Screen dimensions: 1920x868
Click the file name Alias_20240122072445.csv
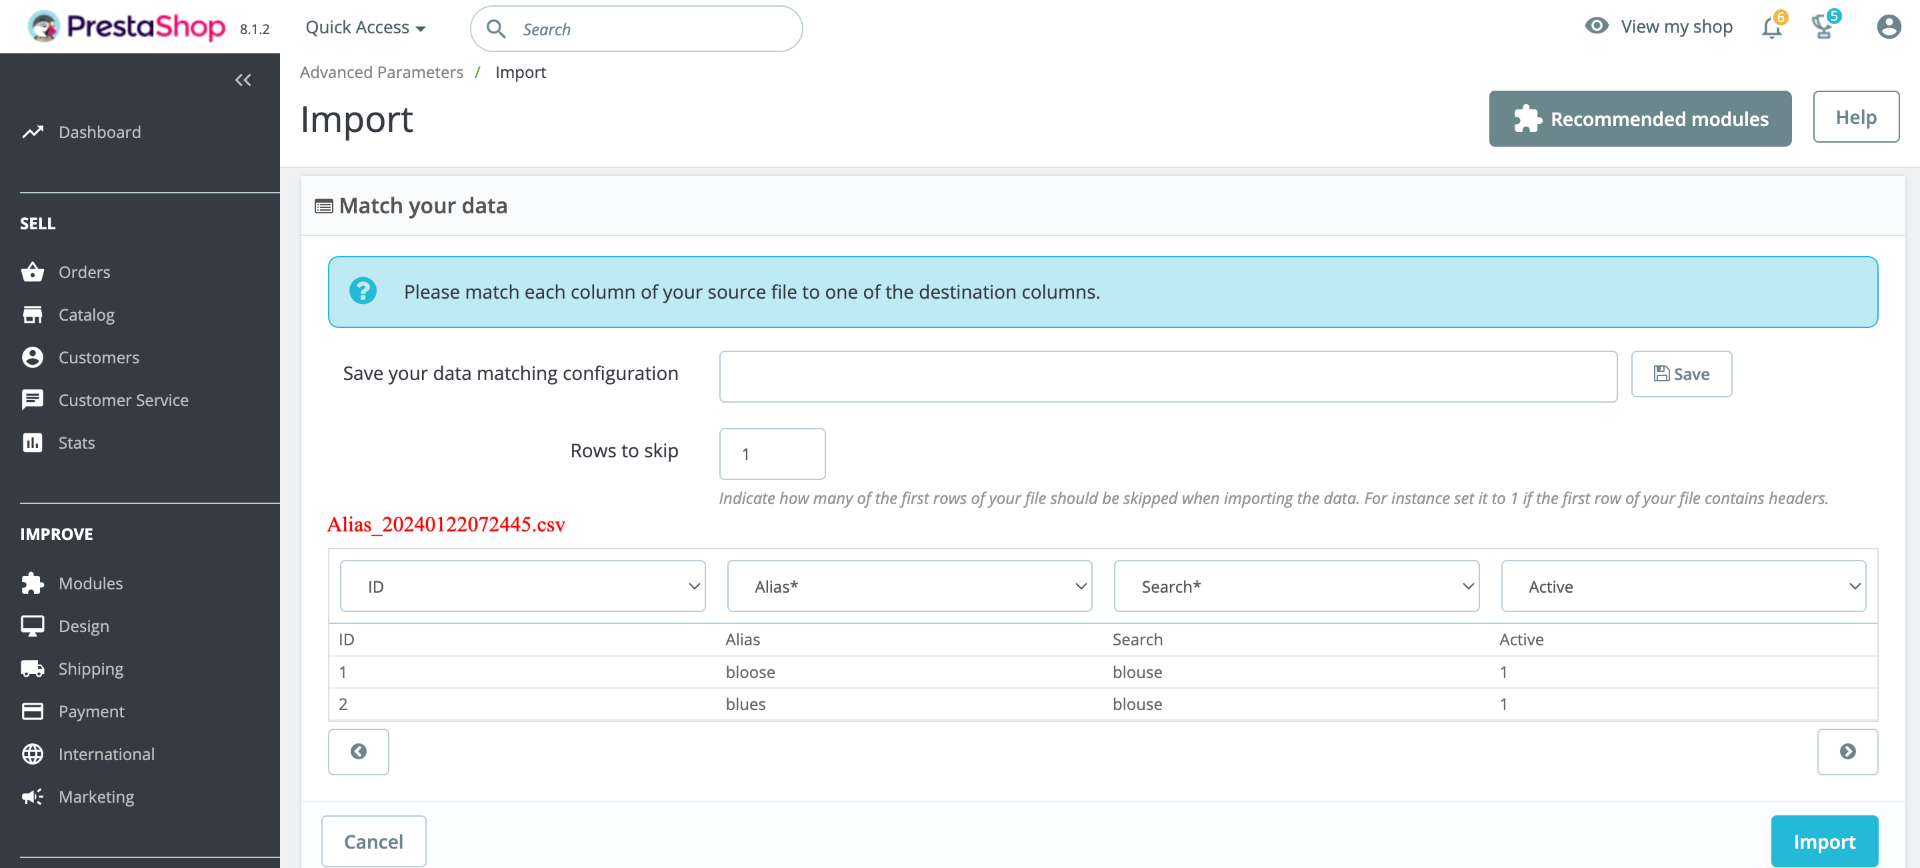(447, 525)
